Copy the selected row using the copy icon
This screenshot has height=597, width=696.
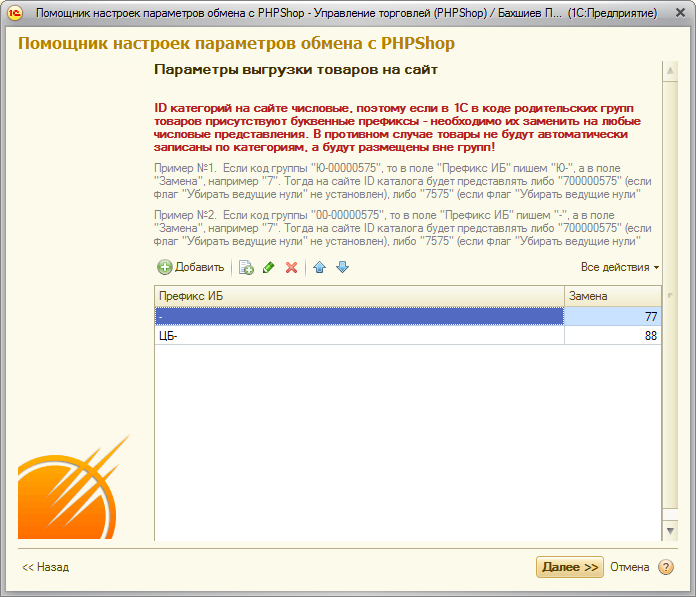pos(246,267)
